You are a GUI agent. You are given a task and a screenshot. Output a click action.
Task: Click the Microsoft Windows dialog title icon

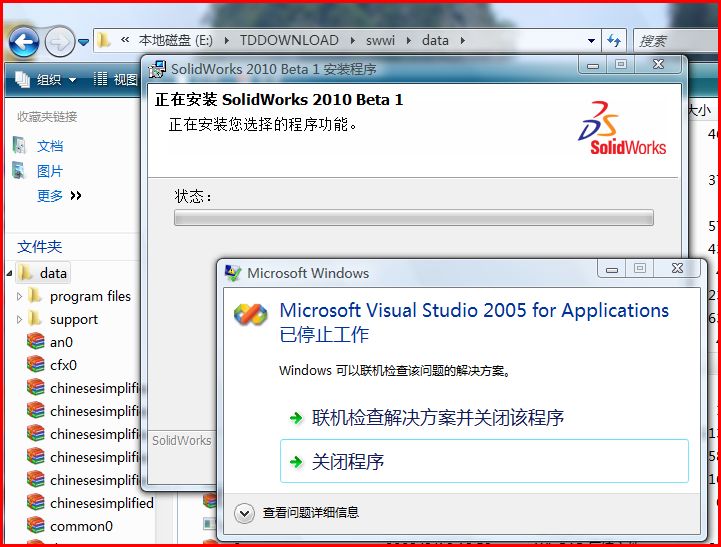(233, 273)
